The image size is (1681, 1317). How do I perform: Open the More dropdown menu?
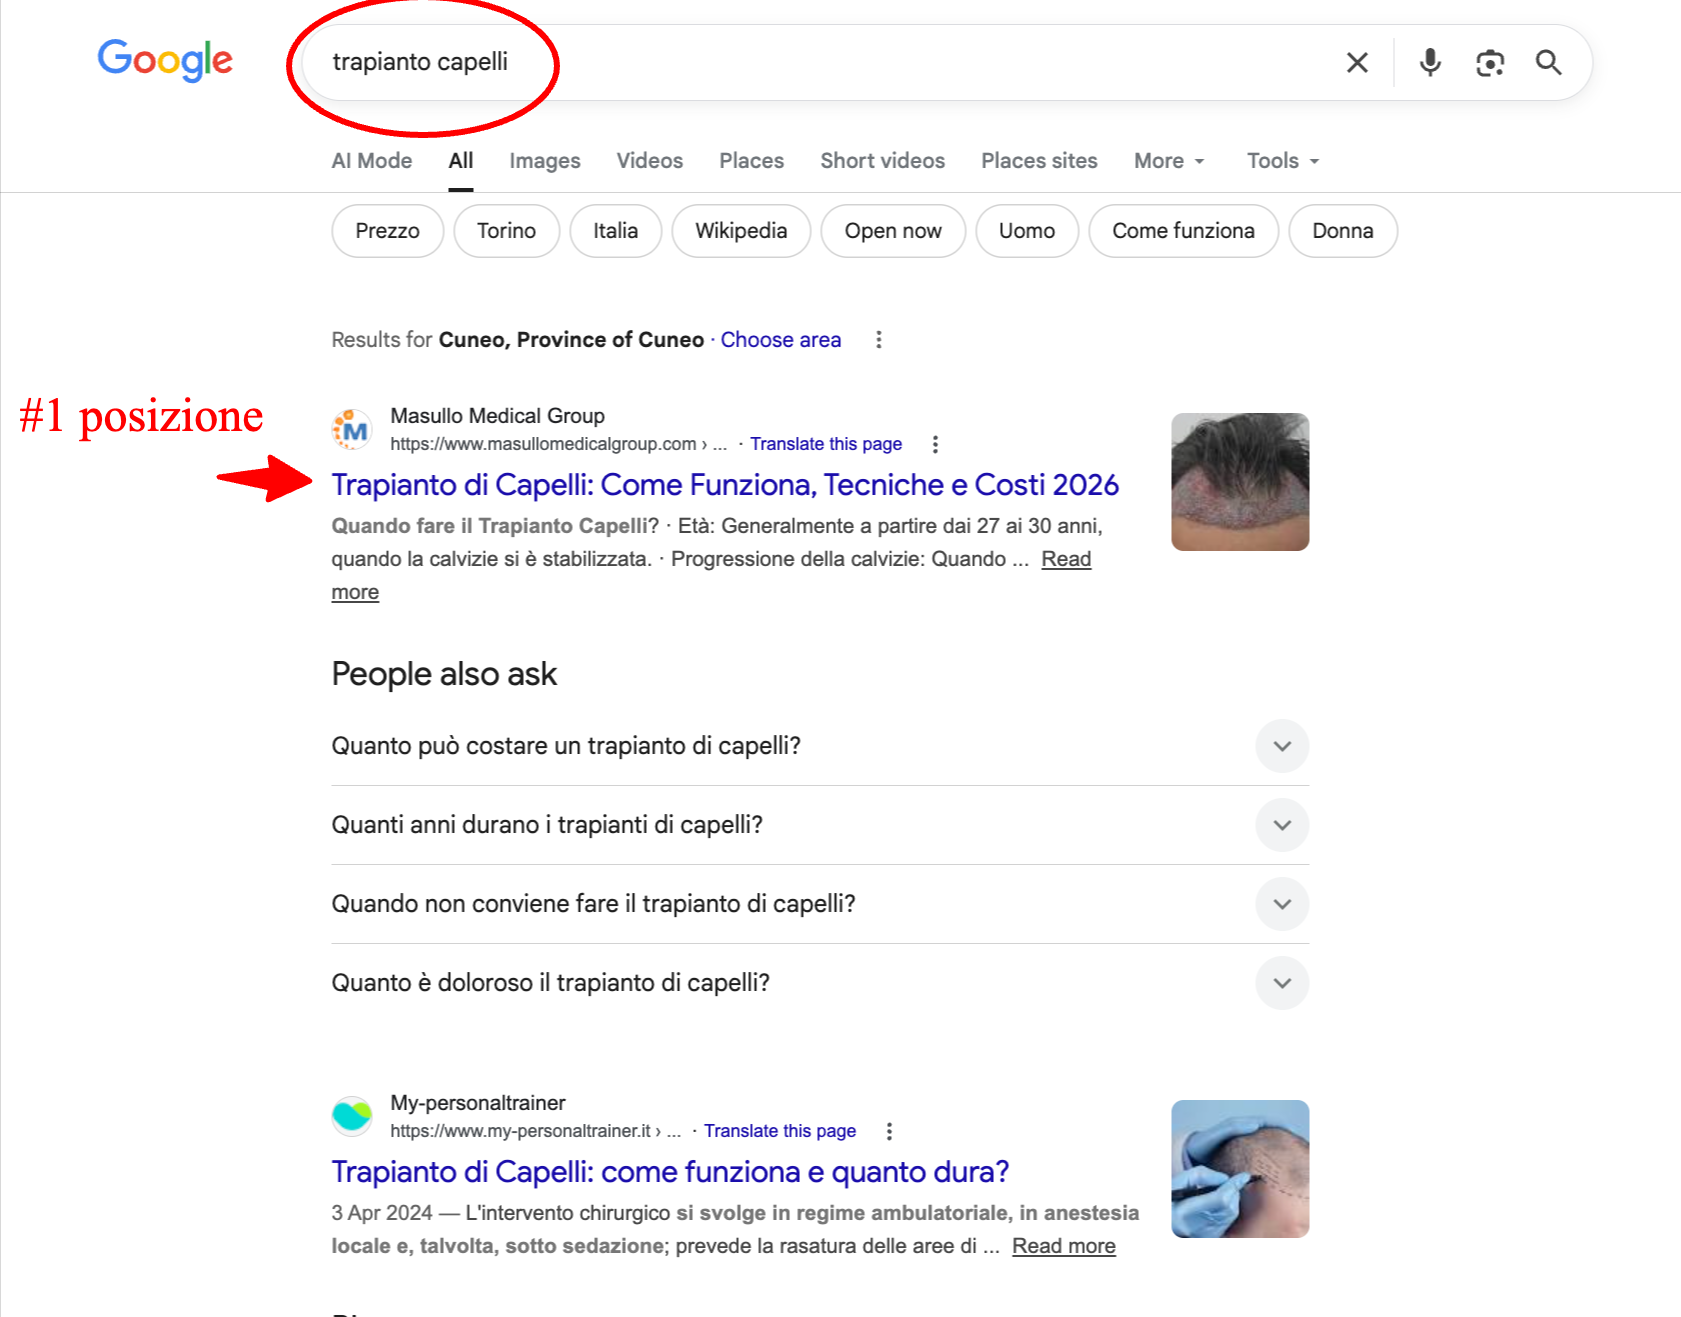(x=1168, y=161)
